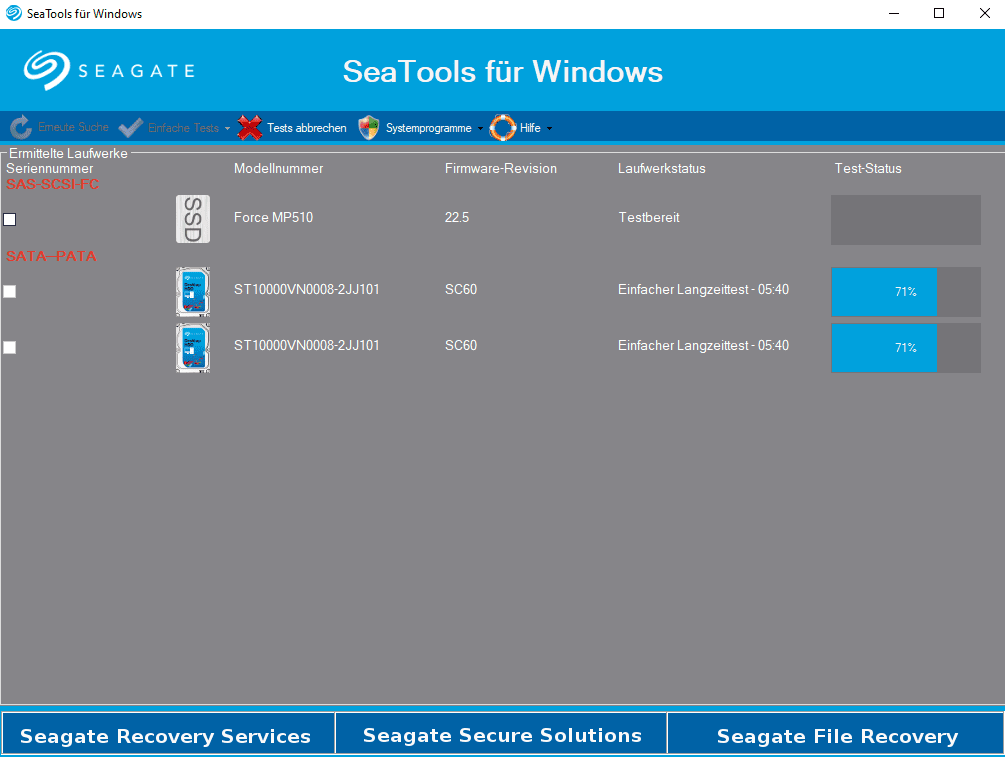
Task: Click the second SC60 firmware value
Action: pos(461,345)
